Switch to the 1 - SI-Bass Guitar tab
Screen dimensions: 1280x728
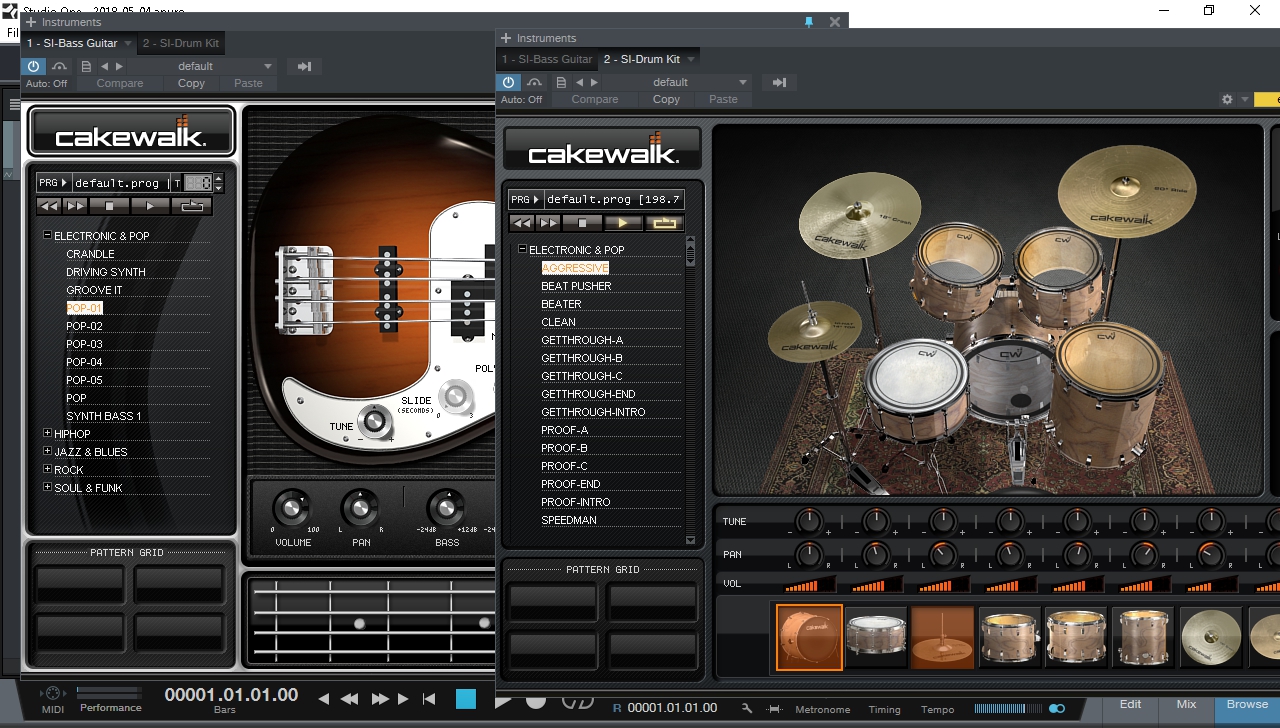547,59
